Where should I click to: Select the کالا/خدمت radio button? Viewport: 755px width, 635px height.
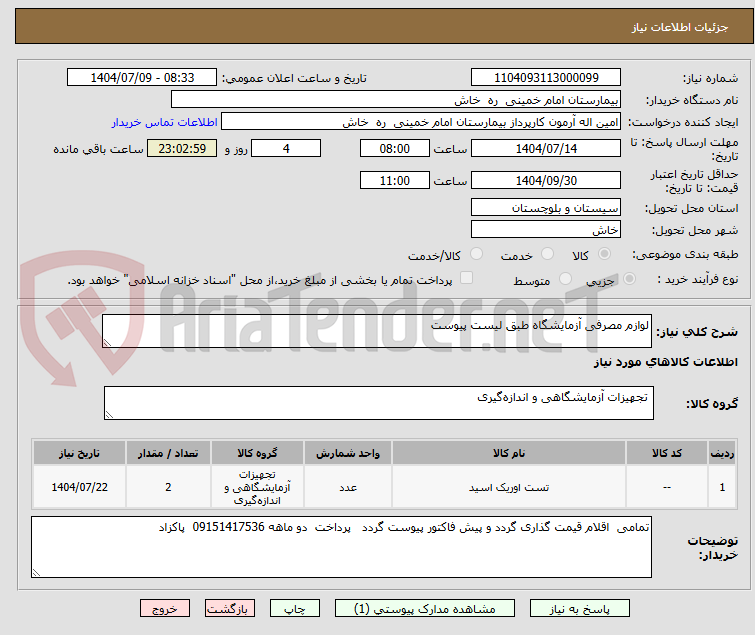click(476, 254)
